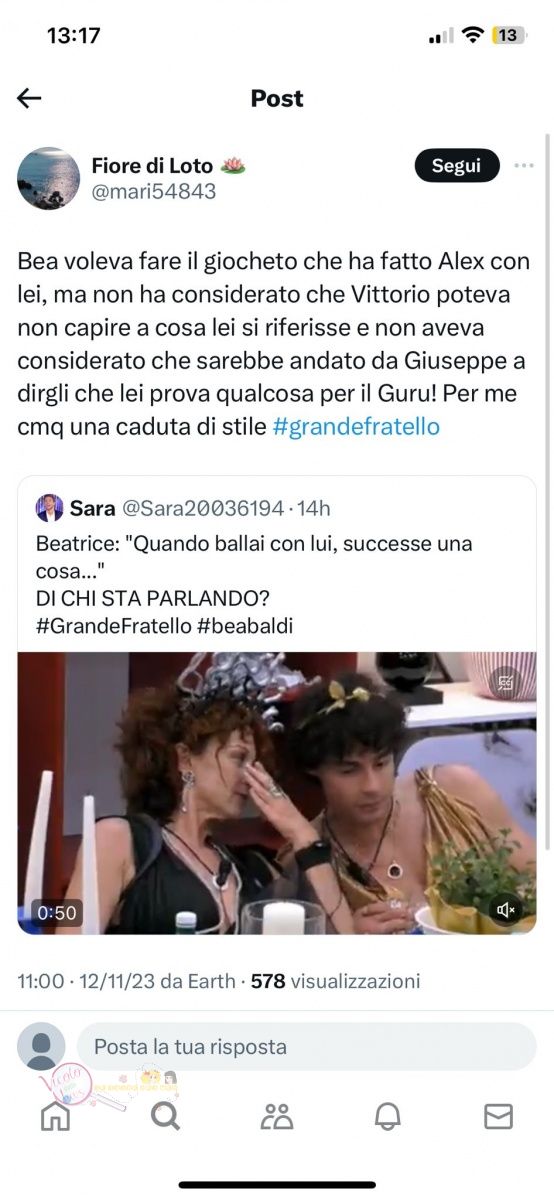554x1200 pixels.
Task: Tap the captions icon on the video
Action: 506,682
